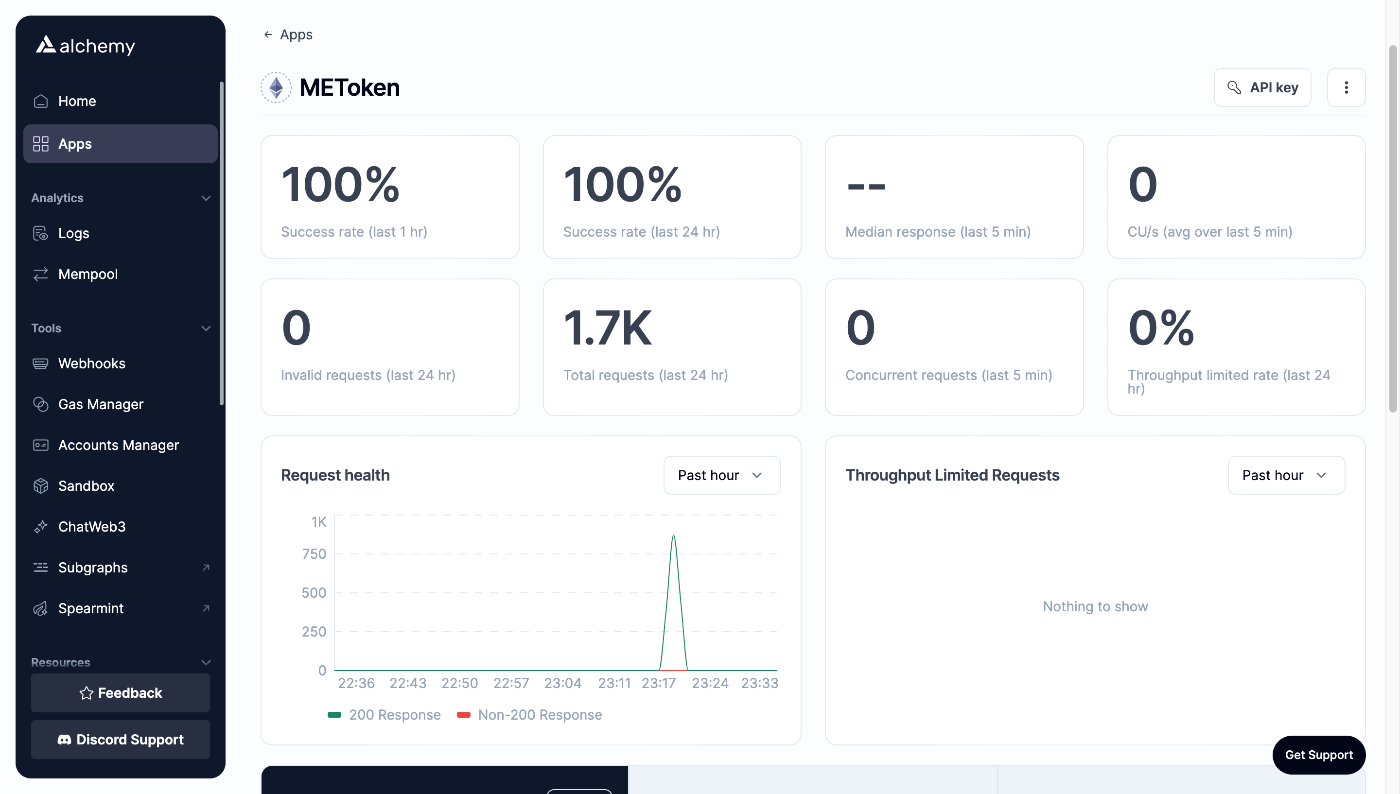1400x794 pixels.
Task: Click the Gas Manager icon
Action: pyautogui.click(x=41, y=404)
